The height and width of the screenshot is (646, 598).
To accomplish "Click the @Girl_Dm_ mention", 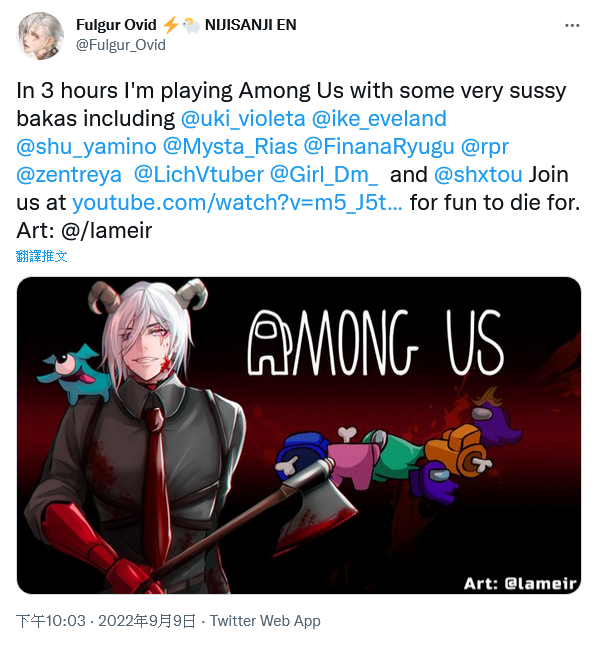I will click(x=324, y=175).
